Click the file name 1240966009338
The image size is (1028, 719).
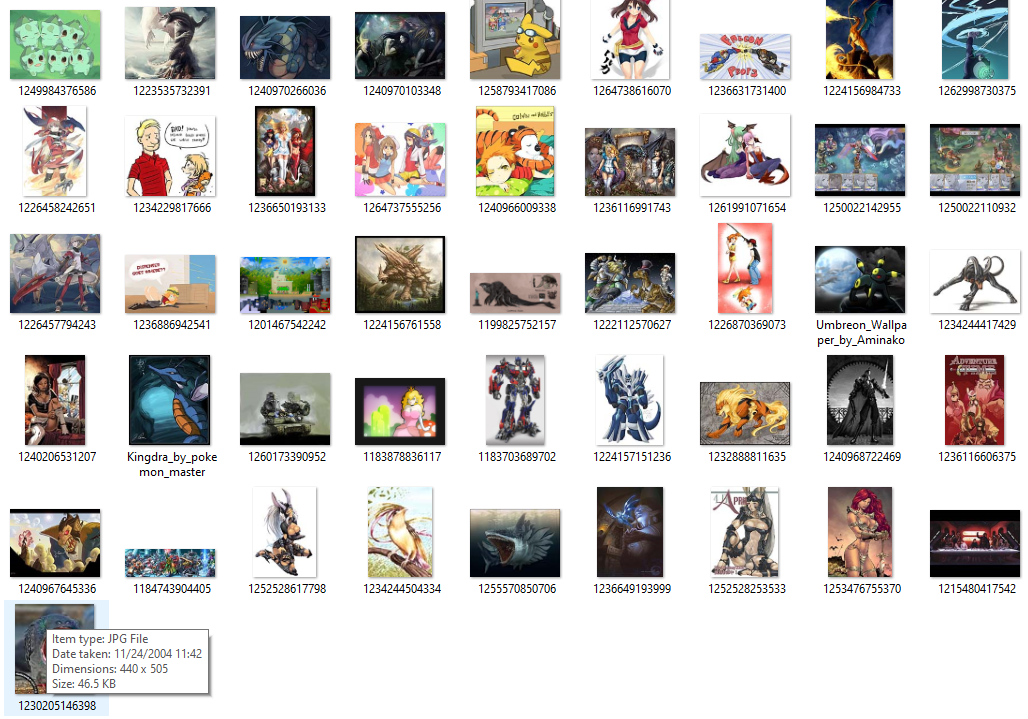(x=517, y=208)
